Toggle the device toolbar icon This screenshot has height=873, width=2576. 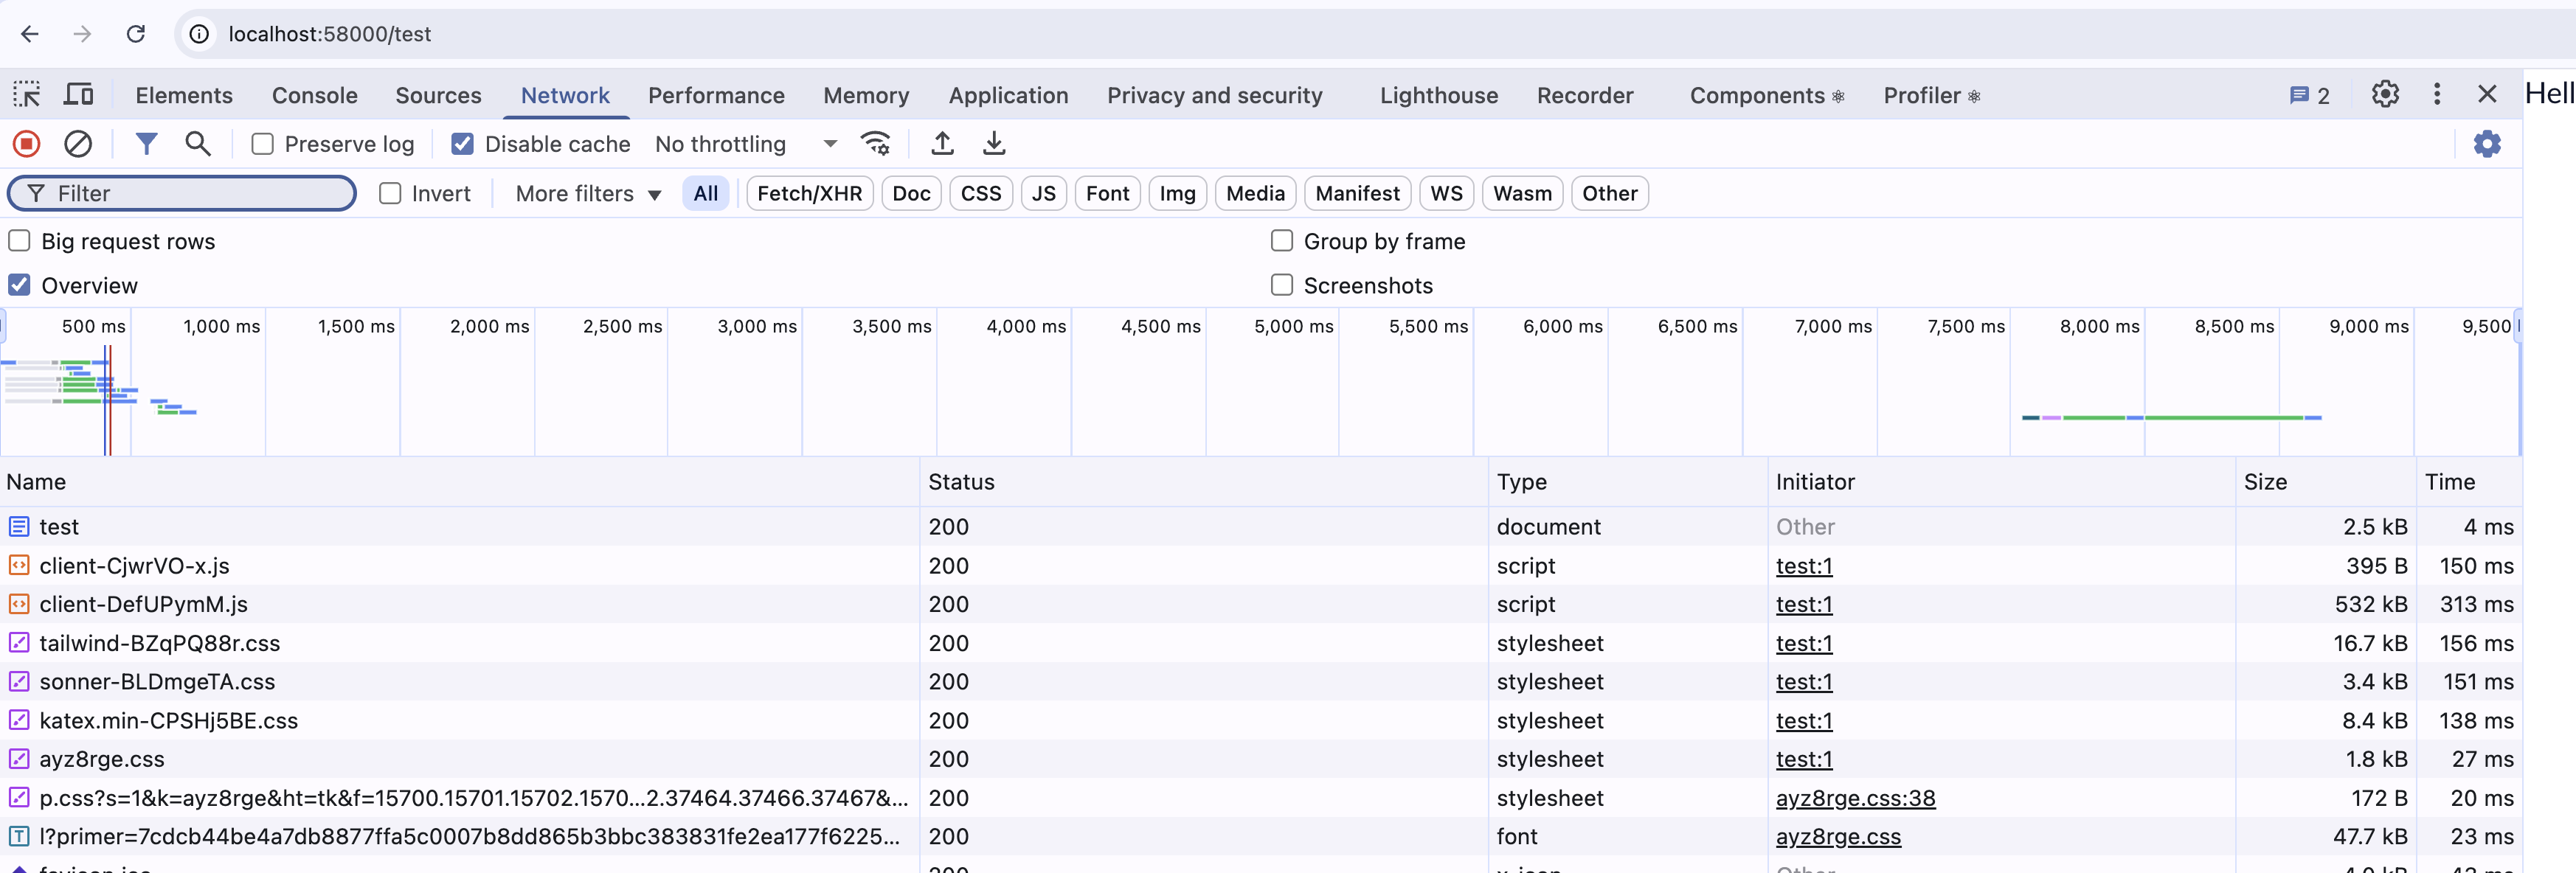[79, 95]
